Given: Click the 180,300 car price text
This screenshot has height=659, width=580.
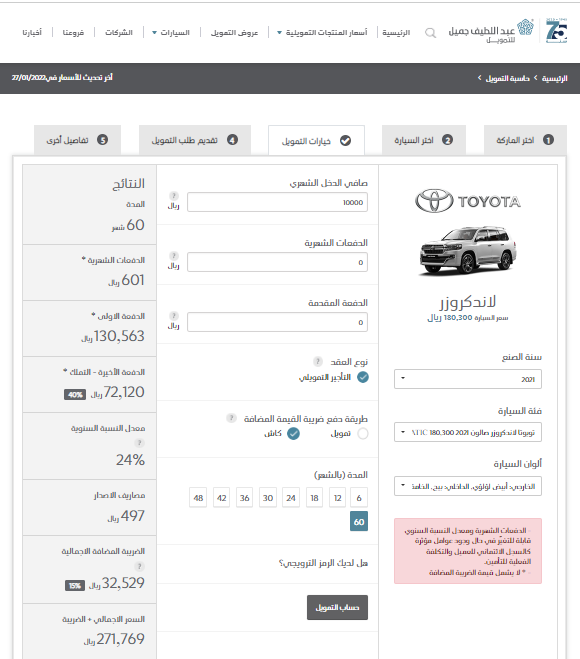Looking at the screenshot, I should (468, 318).
